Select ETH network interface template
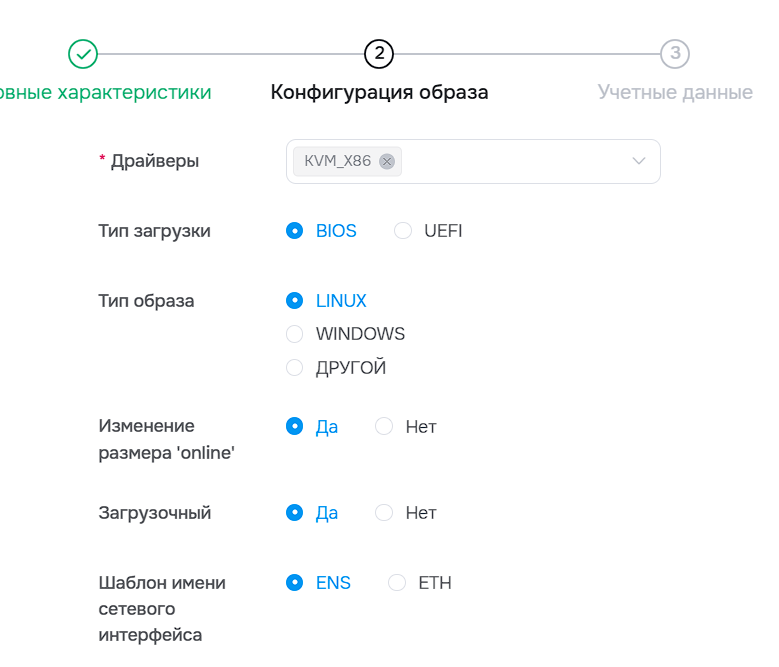This screenshot has width=779, height=667. [x=397, y=583]
